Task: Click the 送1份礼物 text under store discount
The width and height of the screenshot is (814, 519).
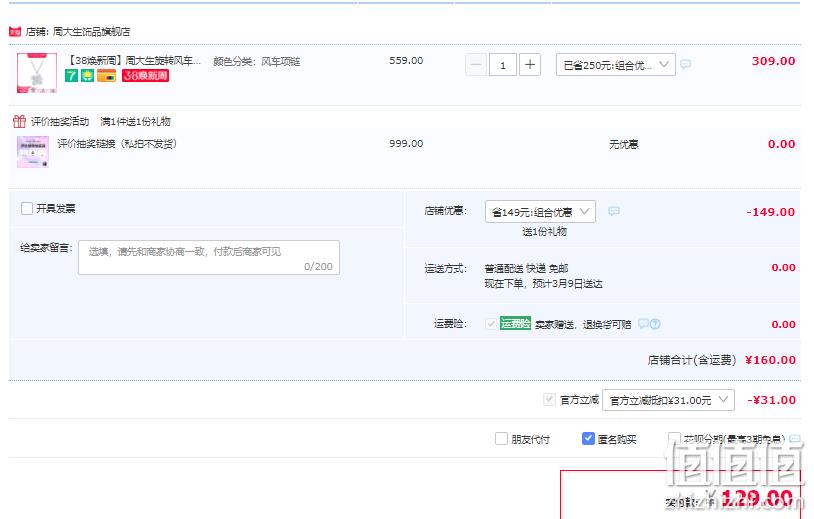Action: [x=544, y=232]
